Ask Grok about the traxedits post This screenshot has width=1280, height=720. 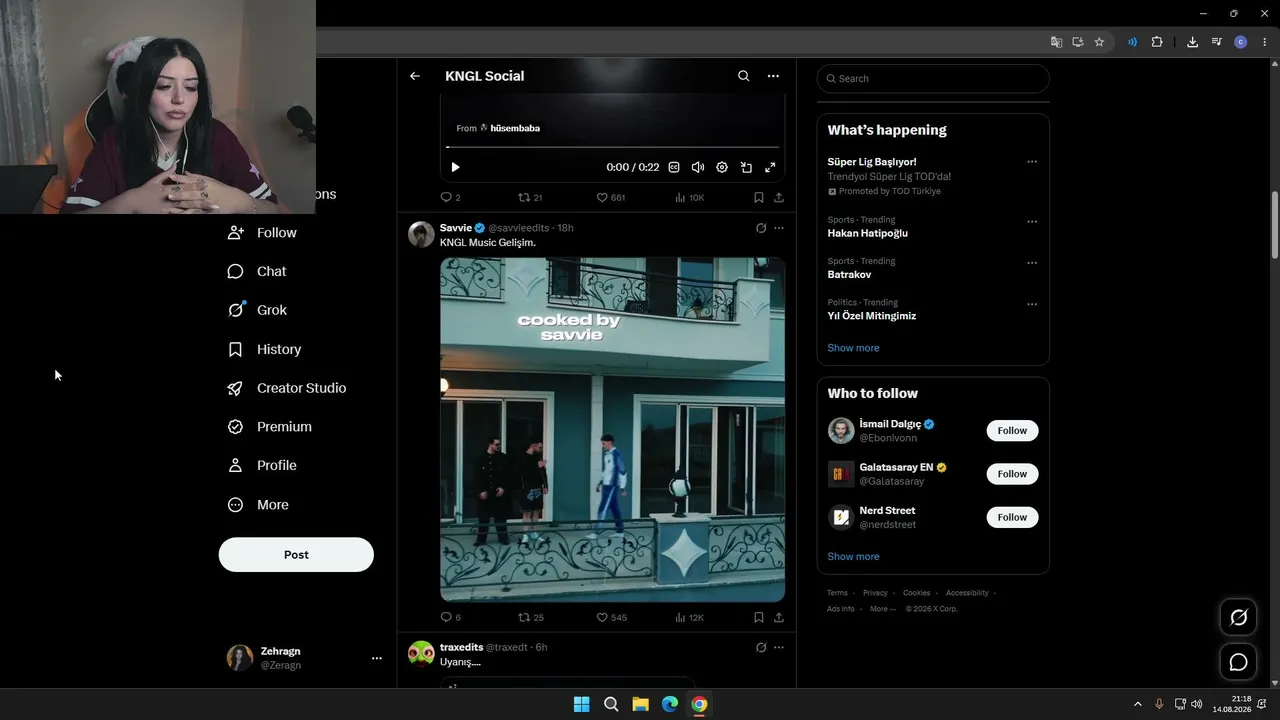(x=761, y=647)
